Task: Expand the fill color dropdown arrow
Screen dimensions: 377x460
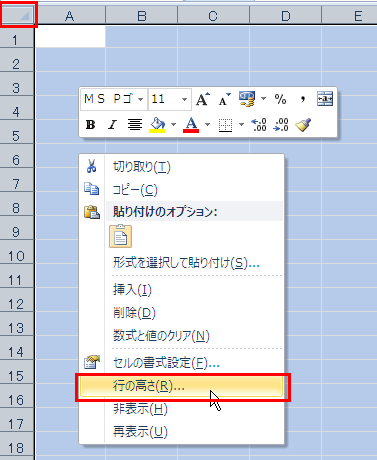Action: [x=173, y=125]
